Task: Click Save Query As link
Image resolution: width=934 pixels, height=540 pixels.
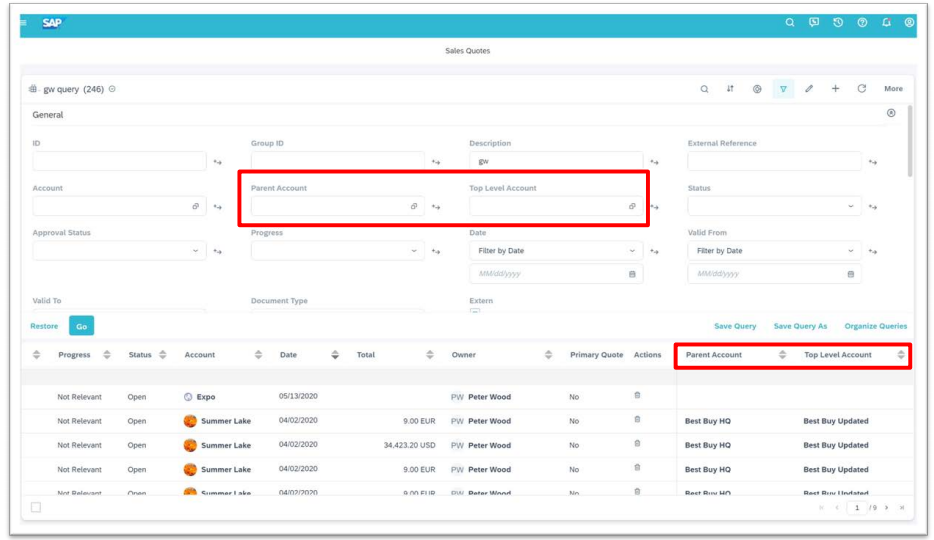Action: [x=800, y=326]
